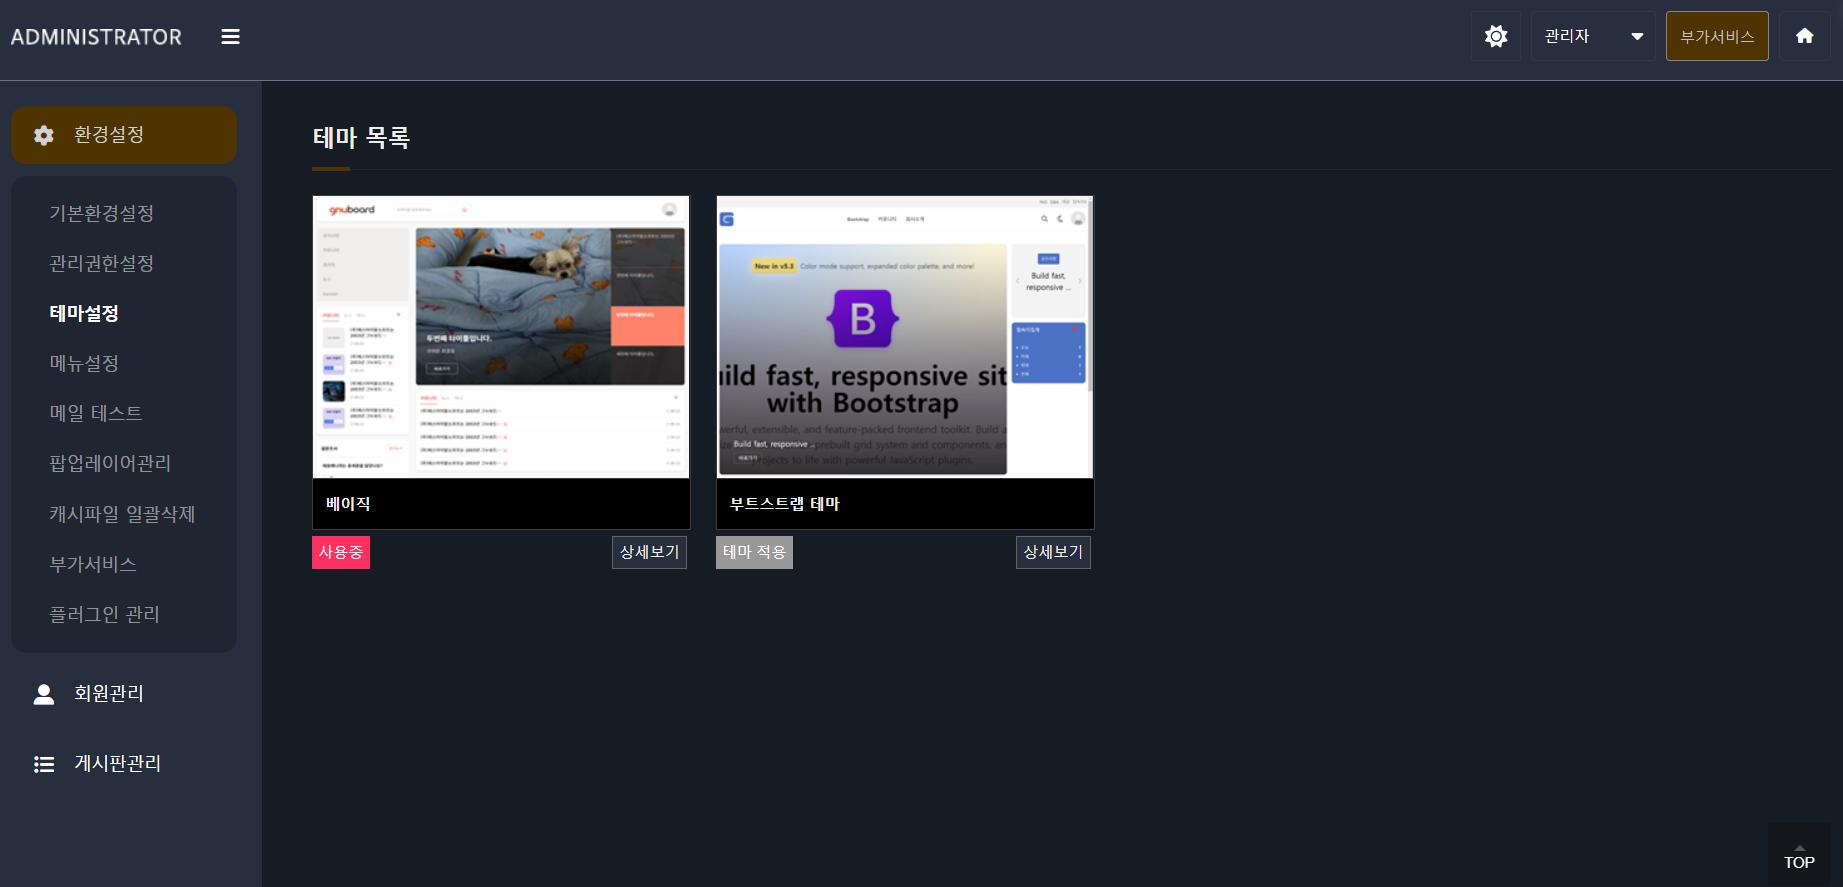
Task: Click the 베이직 theme preview thumbnail
Action: point(501,337)
